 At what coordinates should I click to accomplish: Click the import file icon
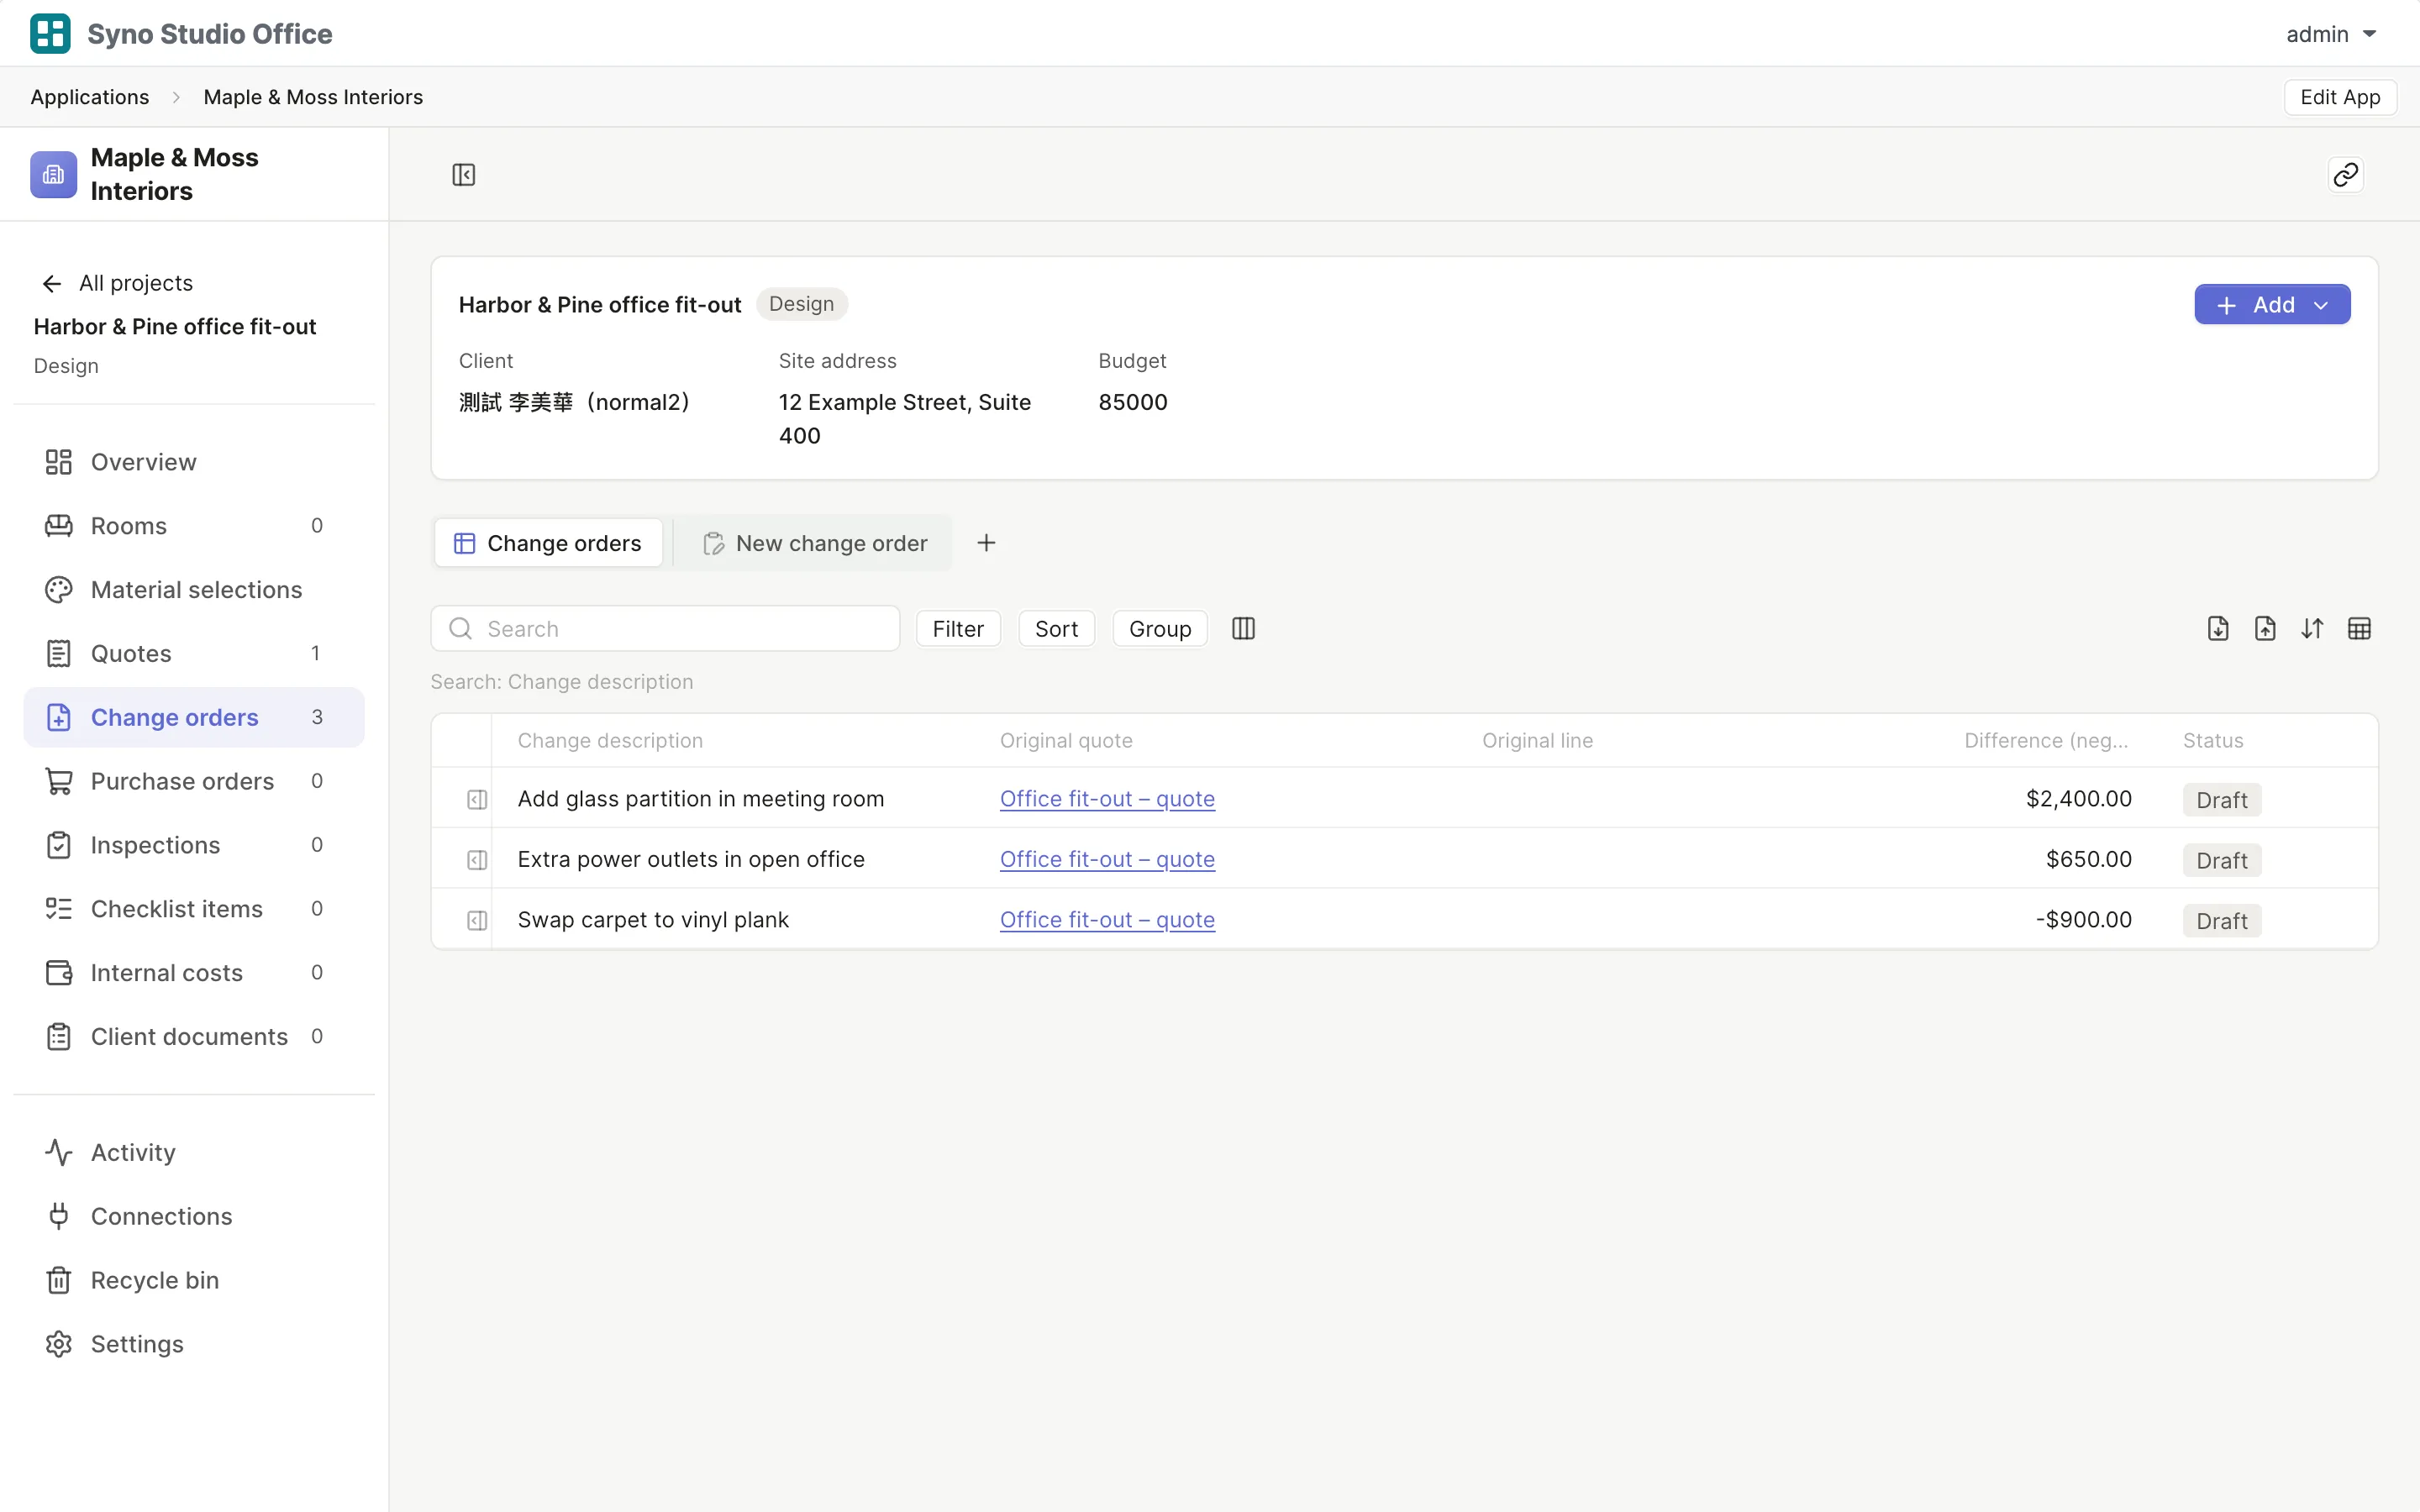click(x=2217, y=629)
